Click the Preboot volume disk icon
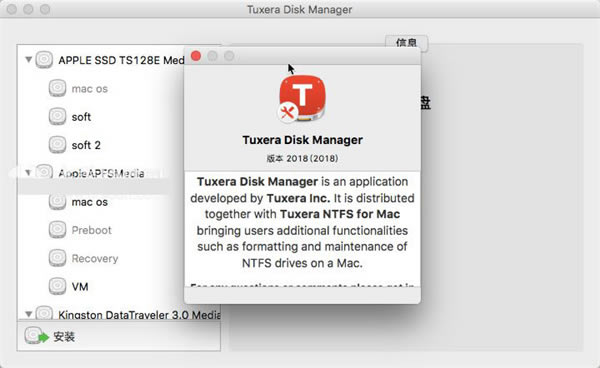Viewport: 600px width, 368px height. click(x=57, y=230)
